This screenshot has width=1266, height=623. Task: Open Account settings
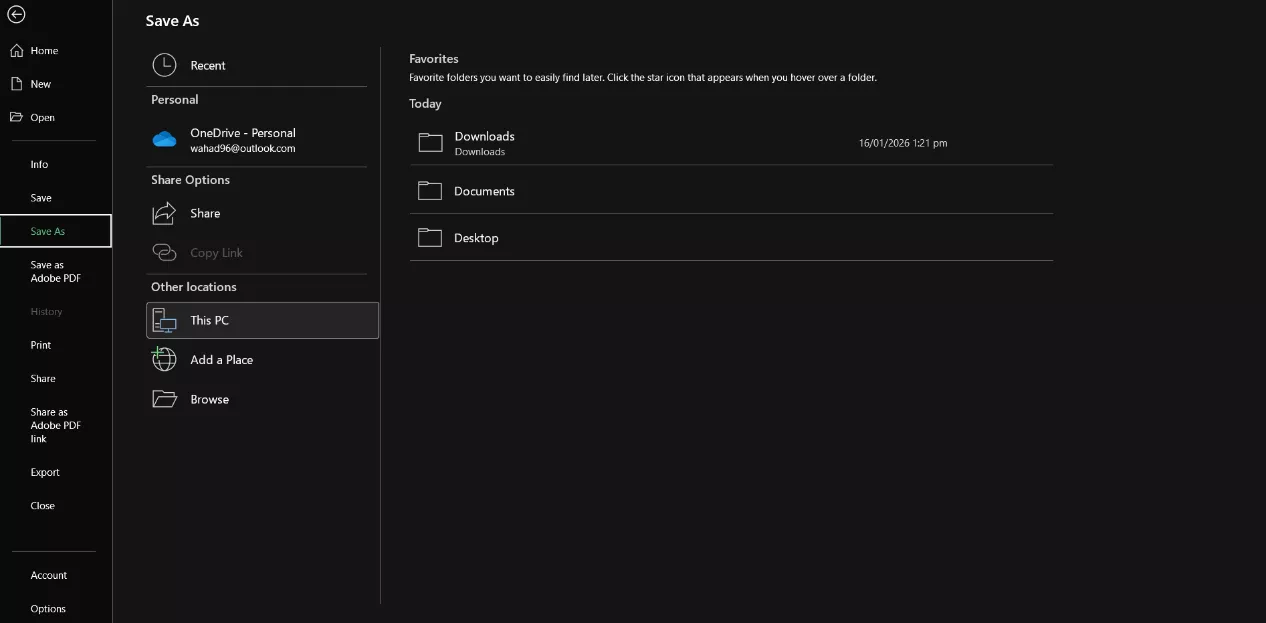pyautogui.click(x=49, y=575)
